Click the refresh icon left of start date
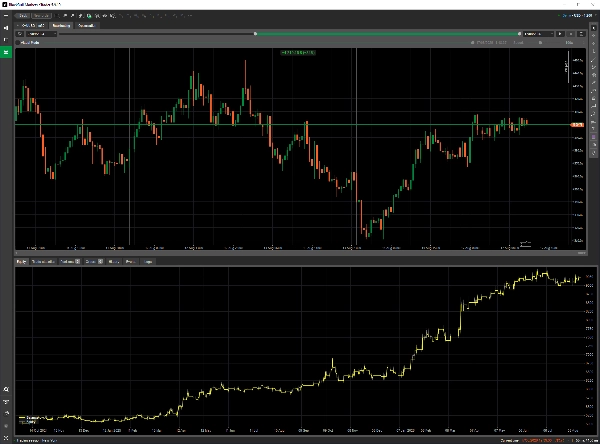 coord(20,34)
